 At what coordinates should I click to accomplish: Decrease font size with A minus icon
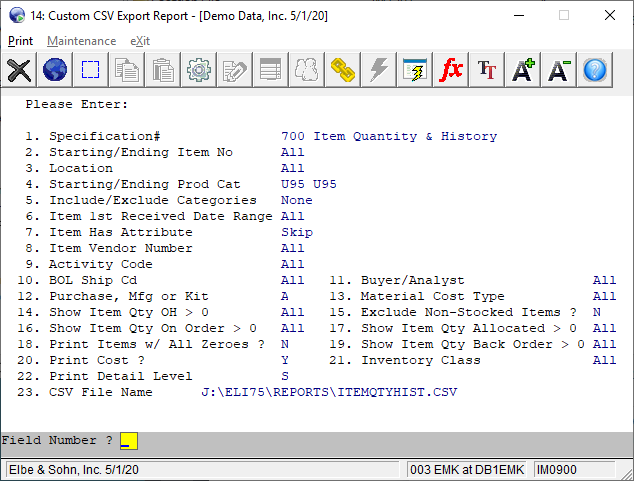pos(558,70)
